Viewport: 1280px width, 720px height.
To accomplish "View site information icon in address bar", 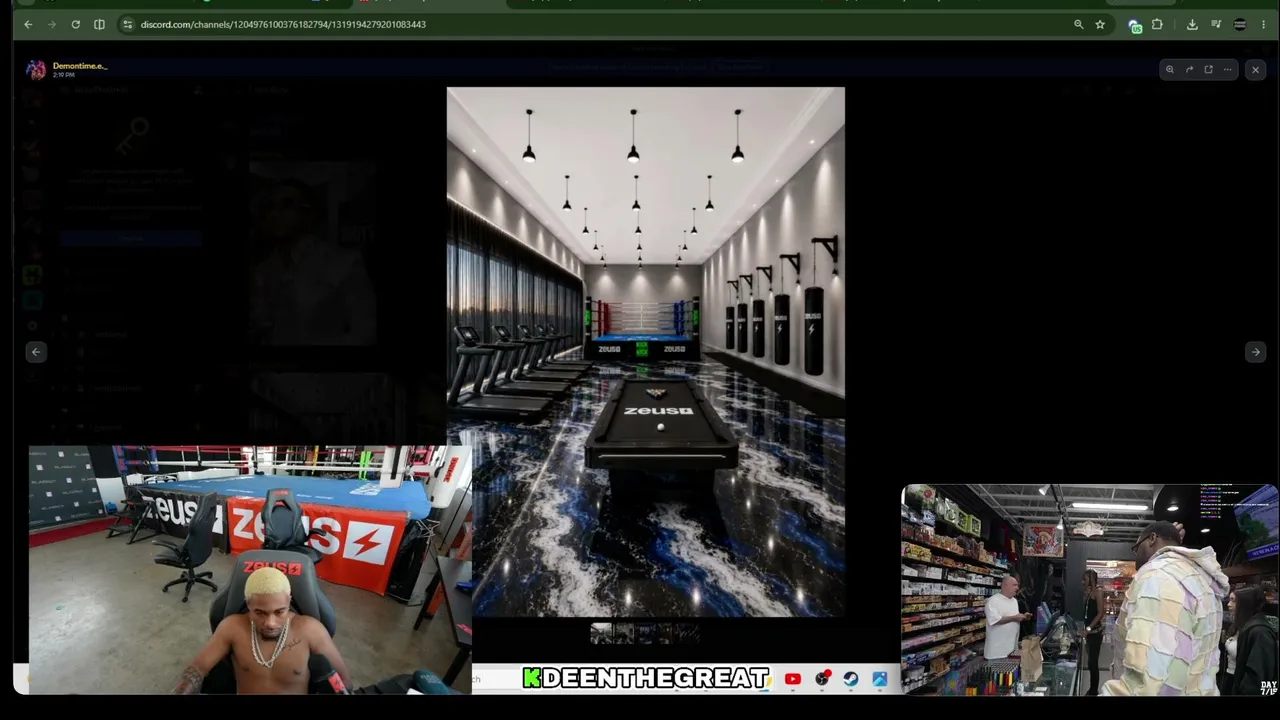I will tap(127, 24).
